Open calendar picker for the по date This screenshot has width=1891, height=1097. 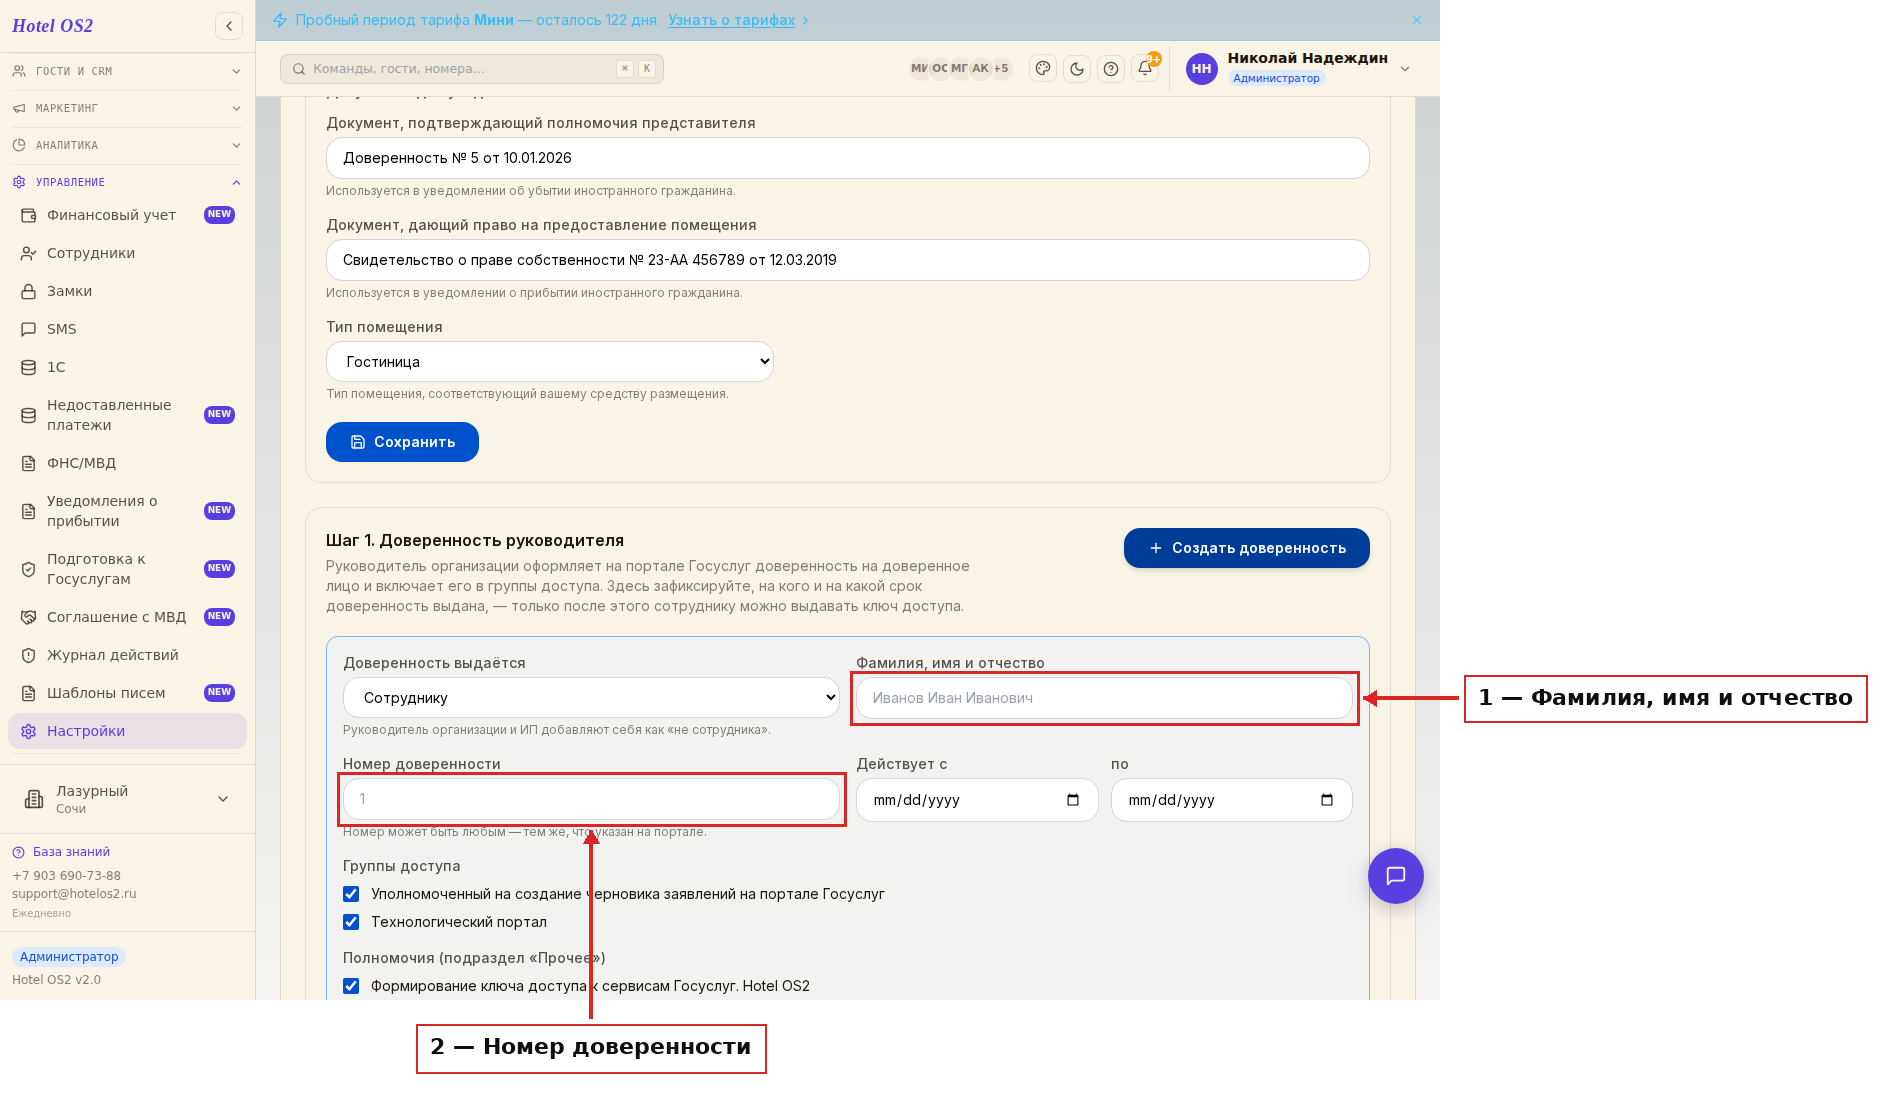1327,800
